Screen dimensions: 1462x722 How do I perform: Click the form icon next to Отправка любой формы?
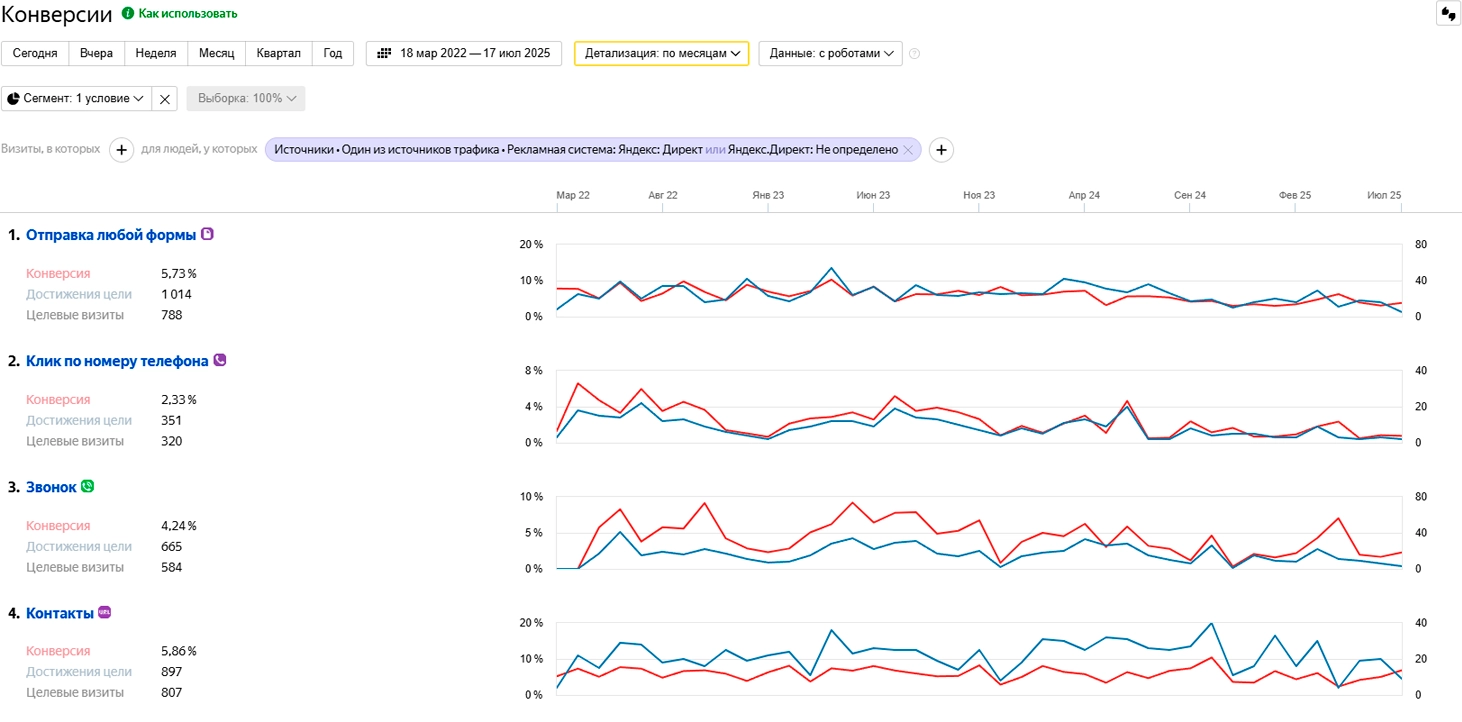tap(208, 234)
